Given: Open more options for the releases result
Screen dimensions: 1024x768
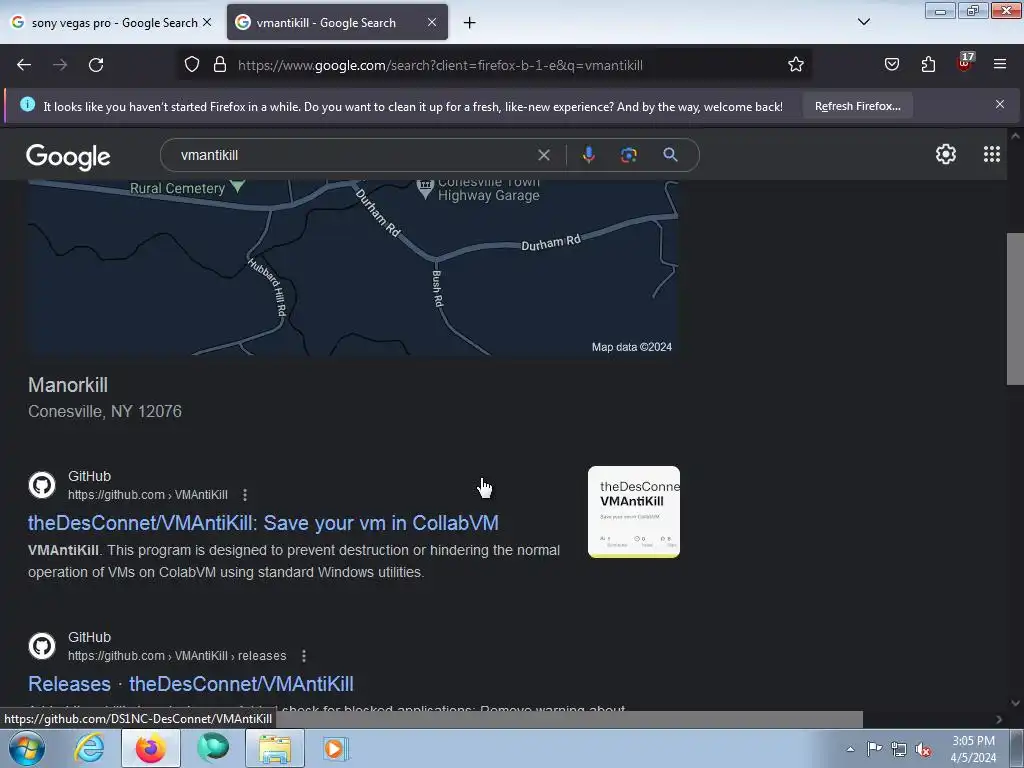Looking at the screenshot, I should (304, 656).
